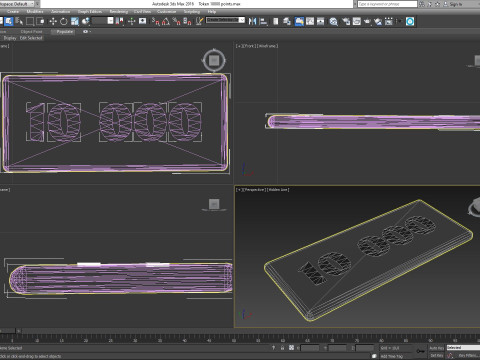Click the ViewCube in bottom-left viewport

(x=214, y=204)
